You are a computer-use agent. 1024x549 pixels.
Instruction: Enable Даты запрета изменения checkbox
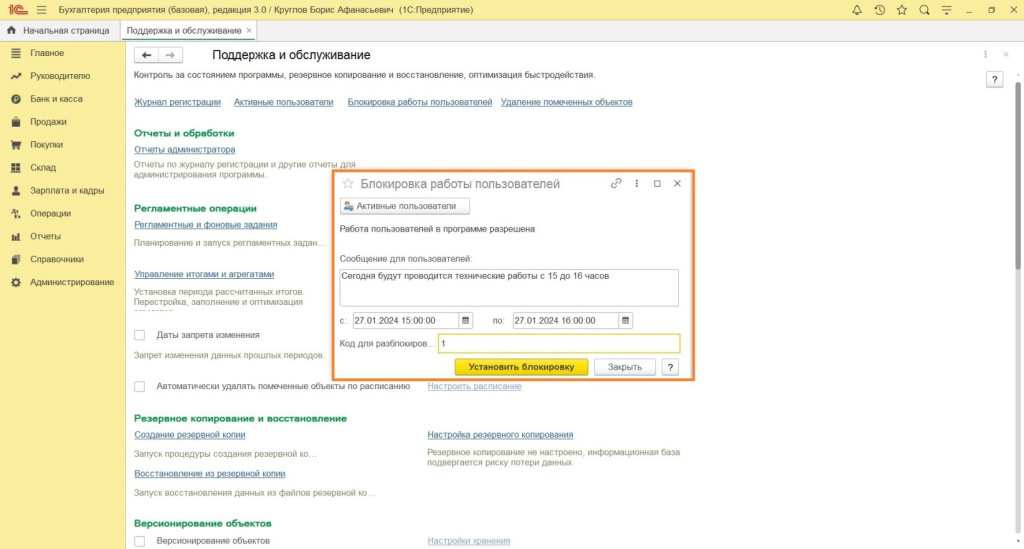(x=140, y=335)
